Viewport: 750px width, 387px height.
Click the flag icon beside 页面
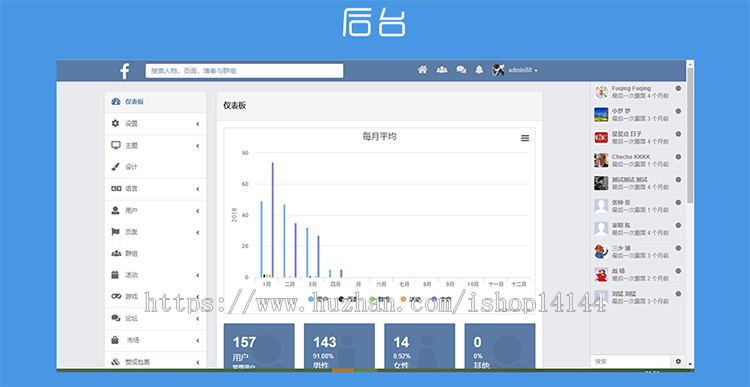pos(115,232)
